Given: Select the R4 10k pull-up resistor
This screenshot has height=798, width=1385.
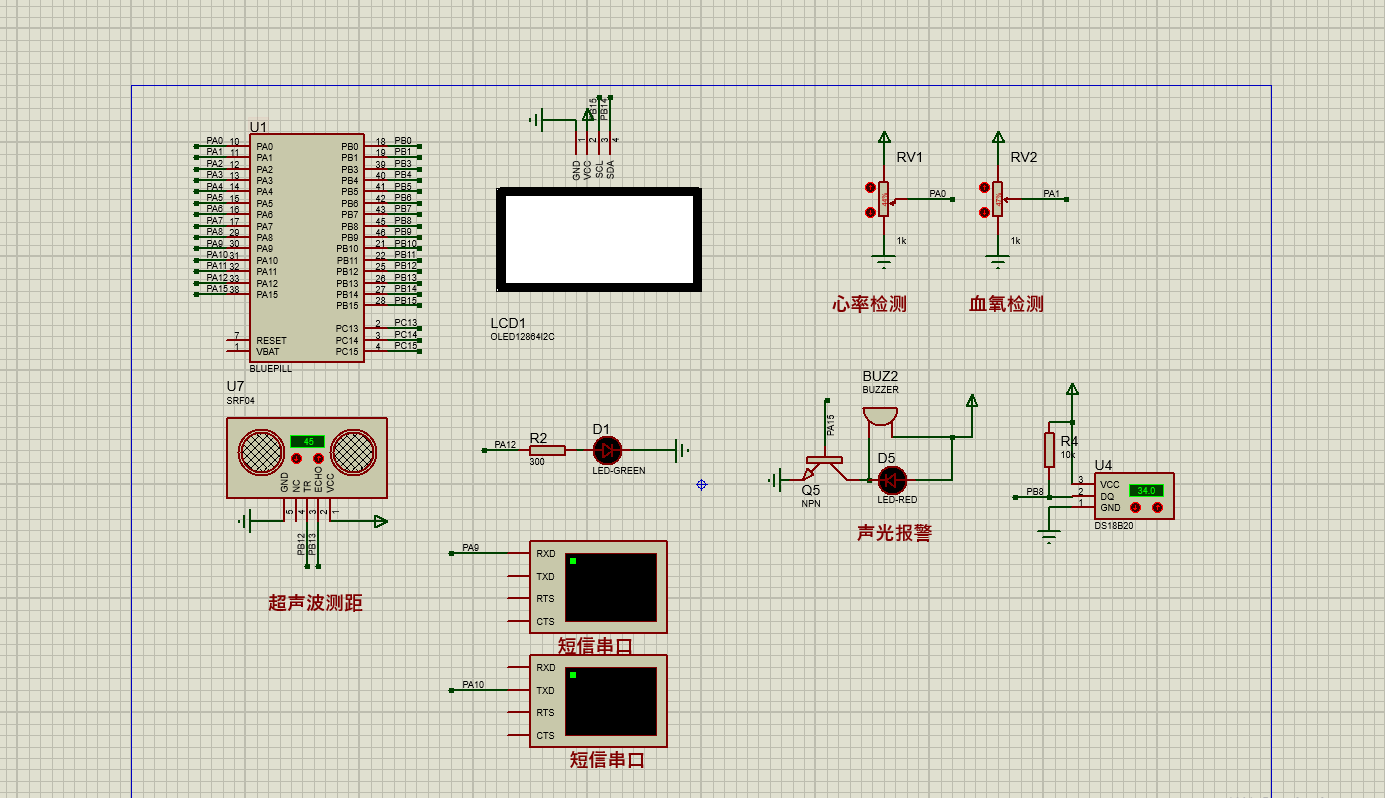Looking at the screenshot, I should click(x=1049, y=450).
